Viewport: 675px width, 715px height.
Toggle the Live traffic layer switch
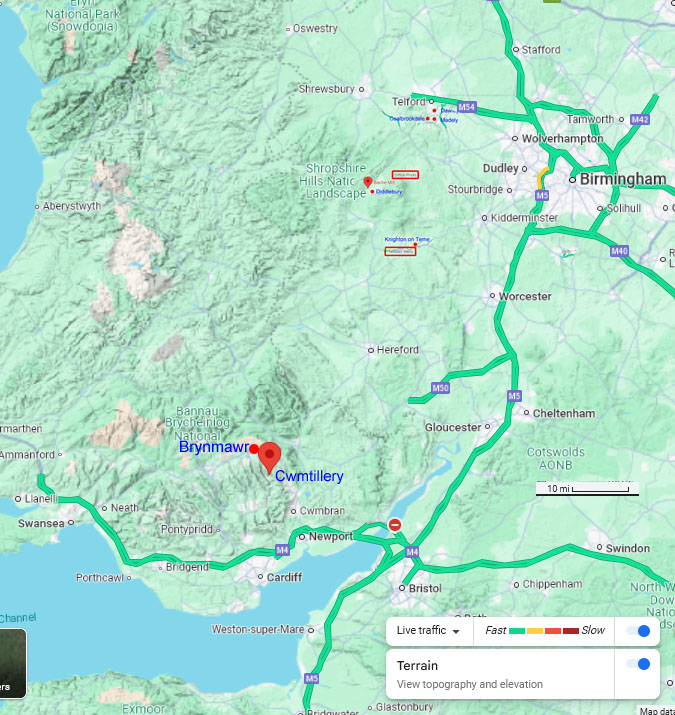click(638, 631)
